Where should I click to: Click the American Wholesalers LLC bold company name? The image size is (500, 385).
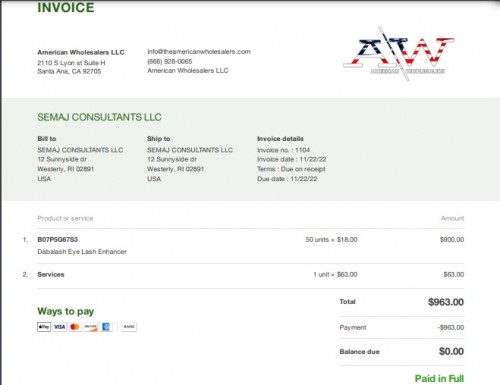pyautogui.click(x=81, y=52)
